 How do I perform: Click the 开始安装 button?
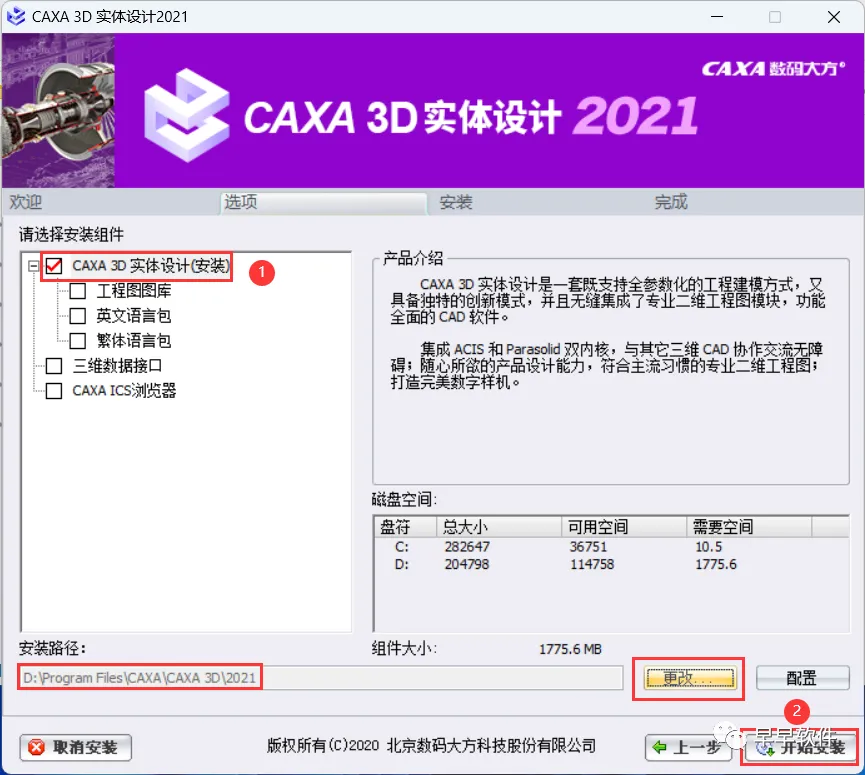[800, 748]
